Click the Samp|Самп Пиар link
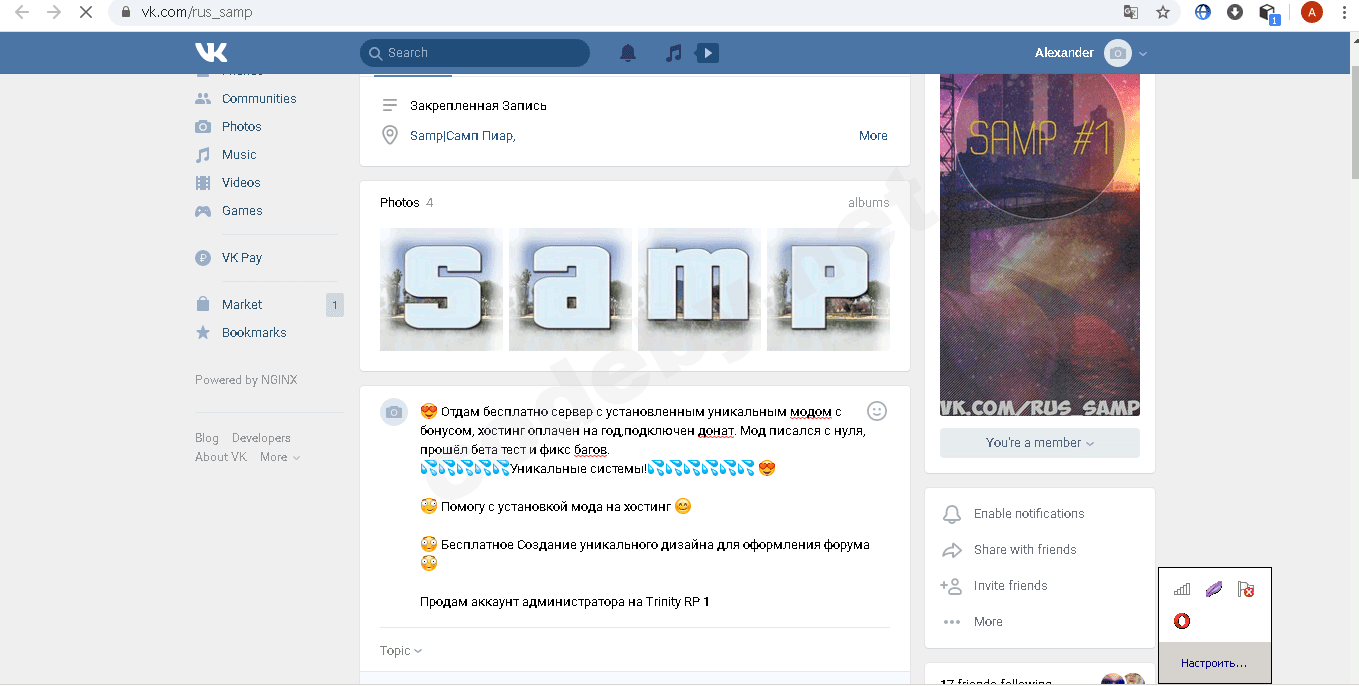Screen dimensions: 1359x686 tap(463, 136)
